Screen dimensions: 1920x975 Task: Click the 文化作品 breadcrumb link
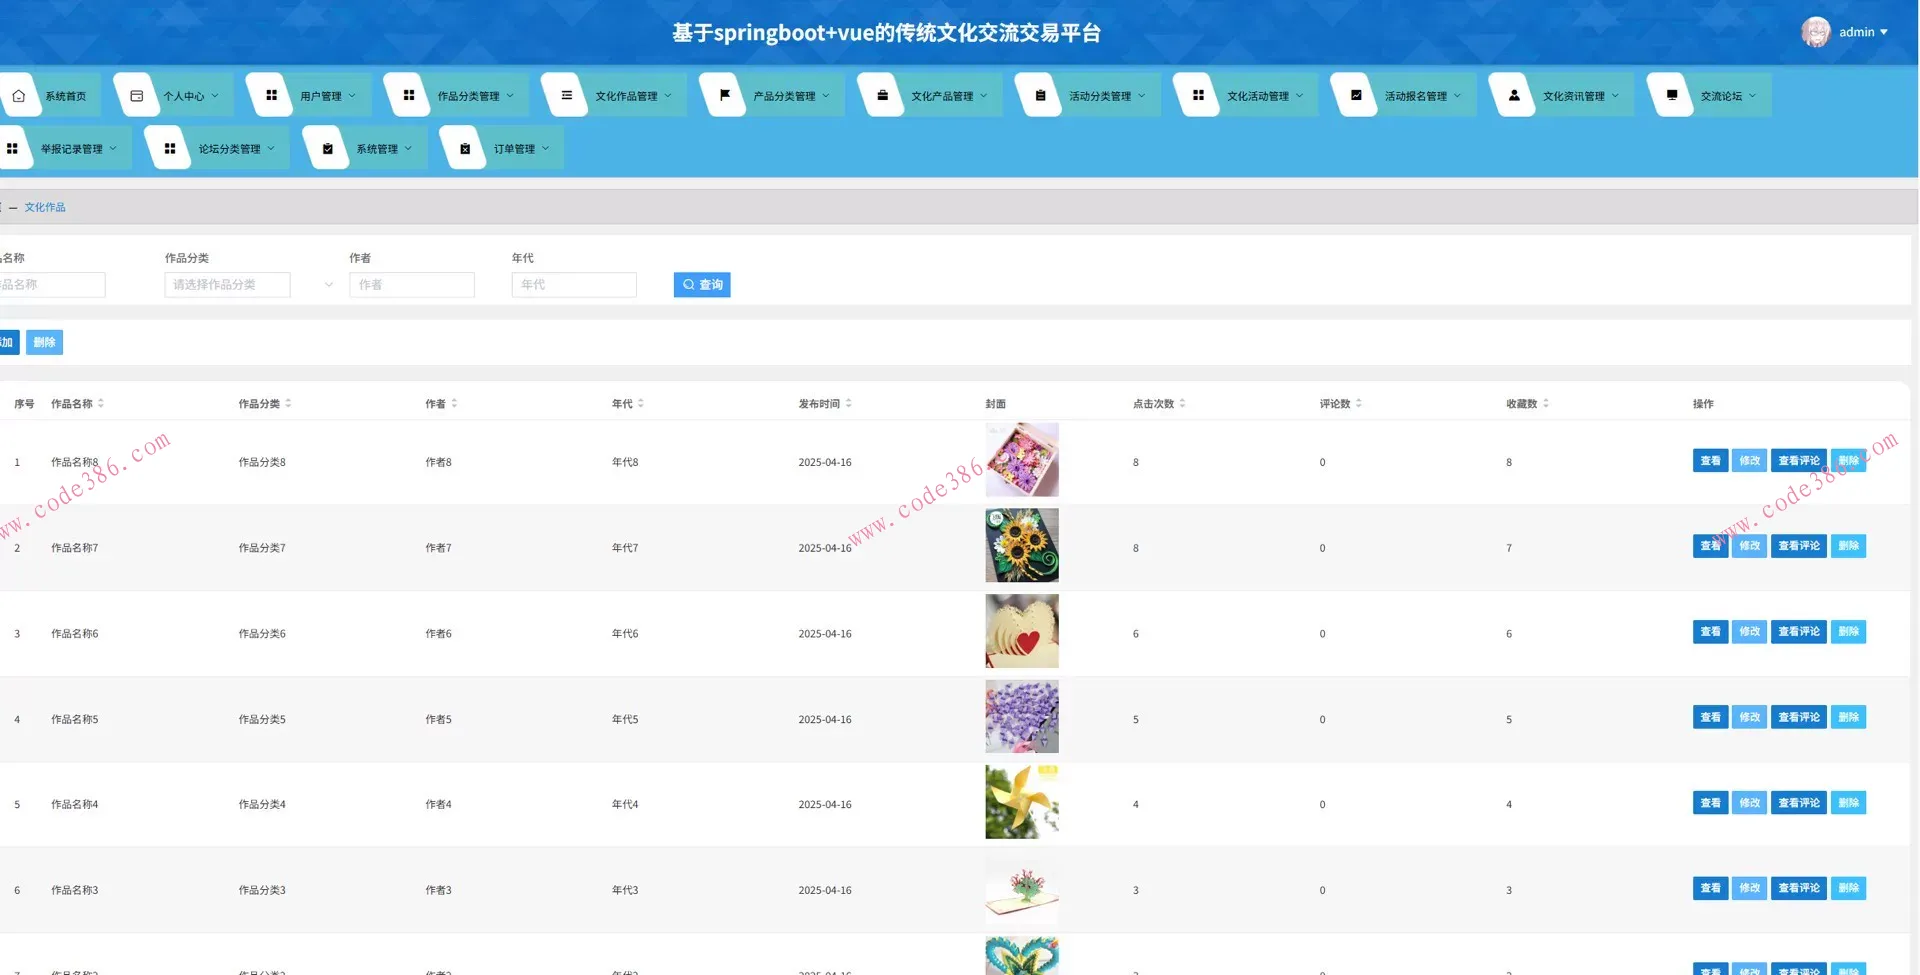pos(45,207)
